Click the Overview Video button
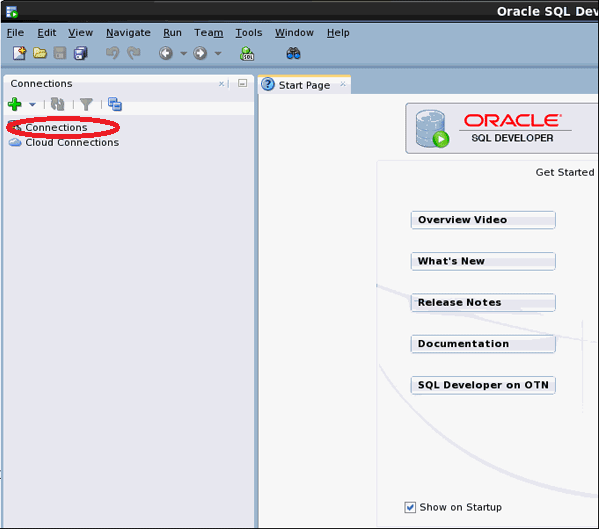599x529 pixels. click(483, 220)
